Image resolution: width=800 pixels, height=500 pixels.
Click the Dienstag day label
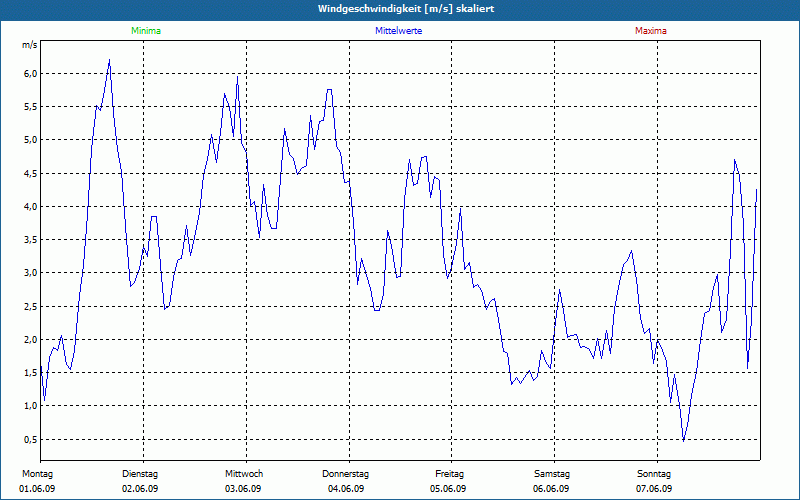pos(140,474)
